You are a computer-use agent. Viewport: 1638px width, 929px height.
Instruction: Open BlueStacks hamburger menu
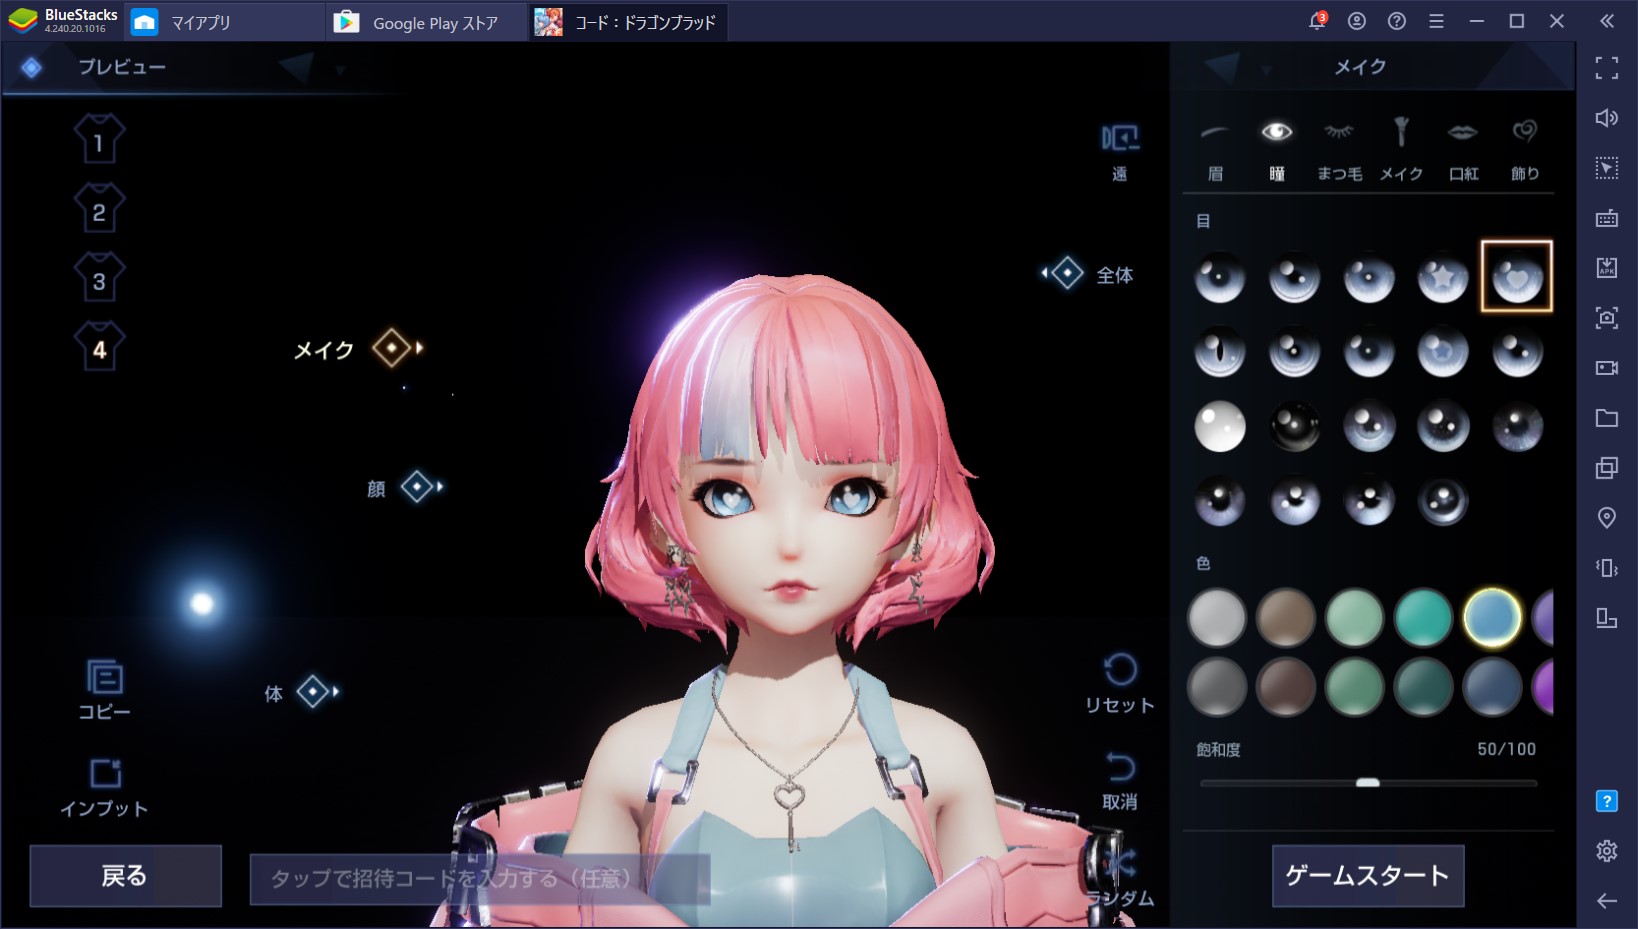click(x=1436, y=21)
